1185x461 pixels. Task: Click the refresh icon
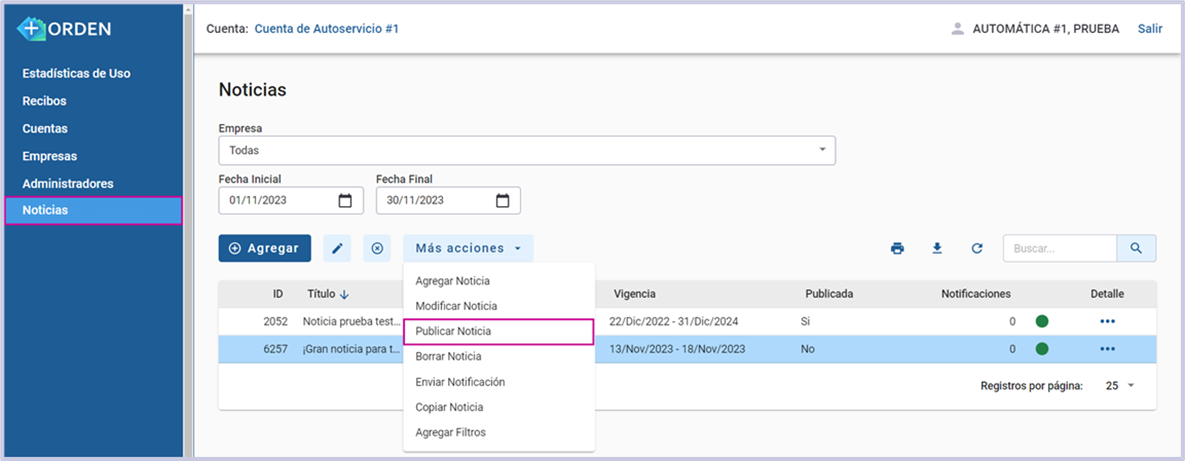coord(977,249)
